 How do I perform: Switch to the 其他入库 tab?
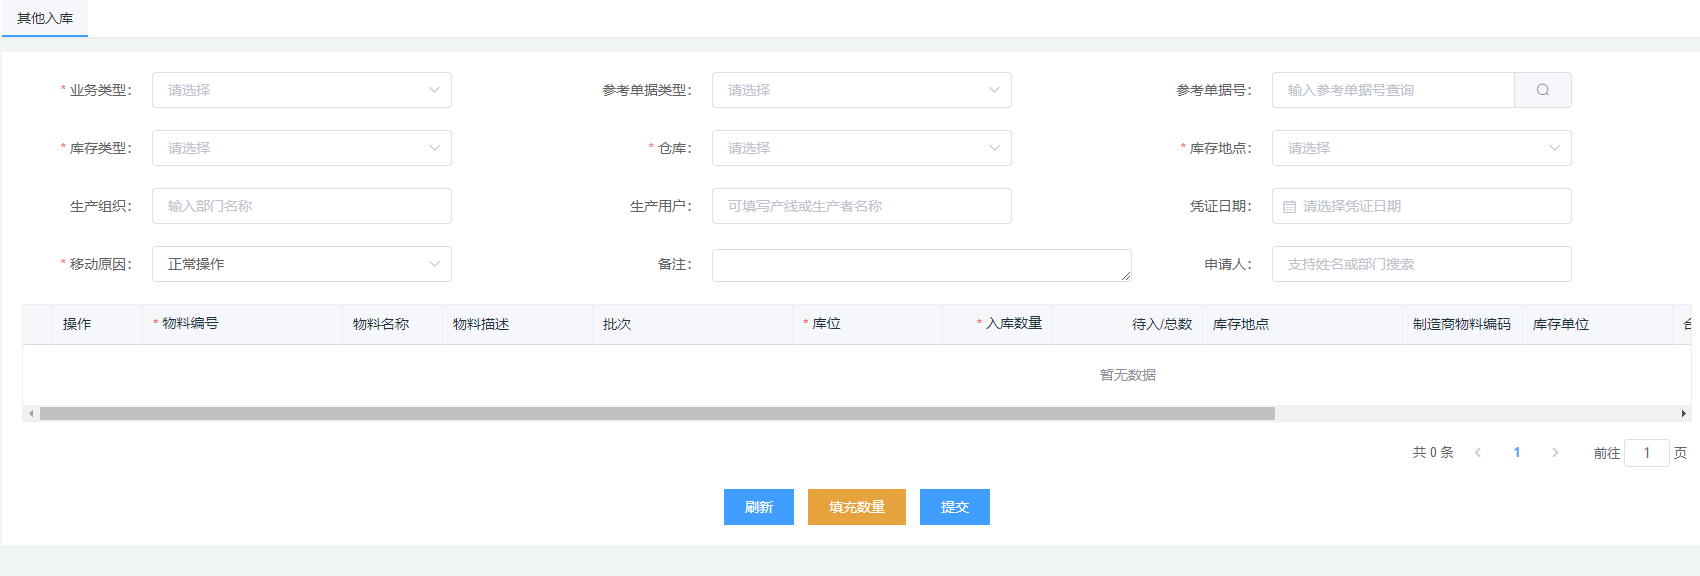click(45, 18)
